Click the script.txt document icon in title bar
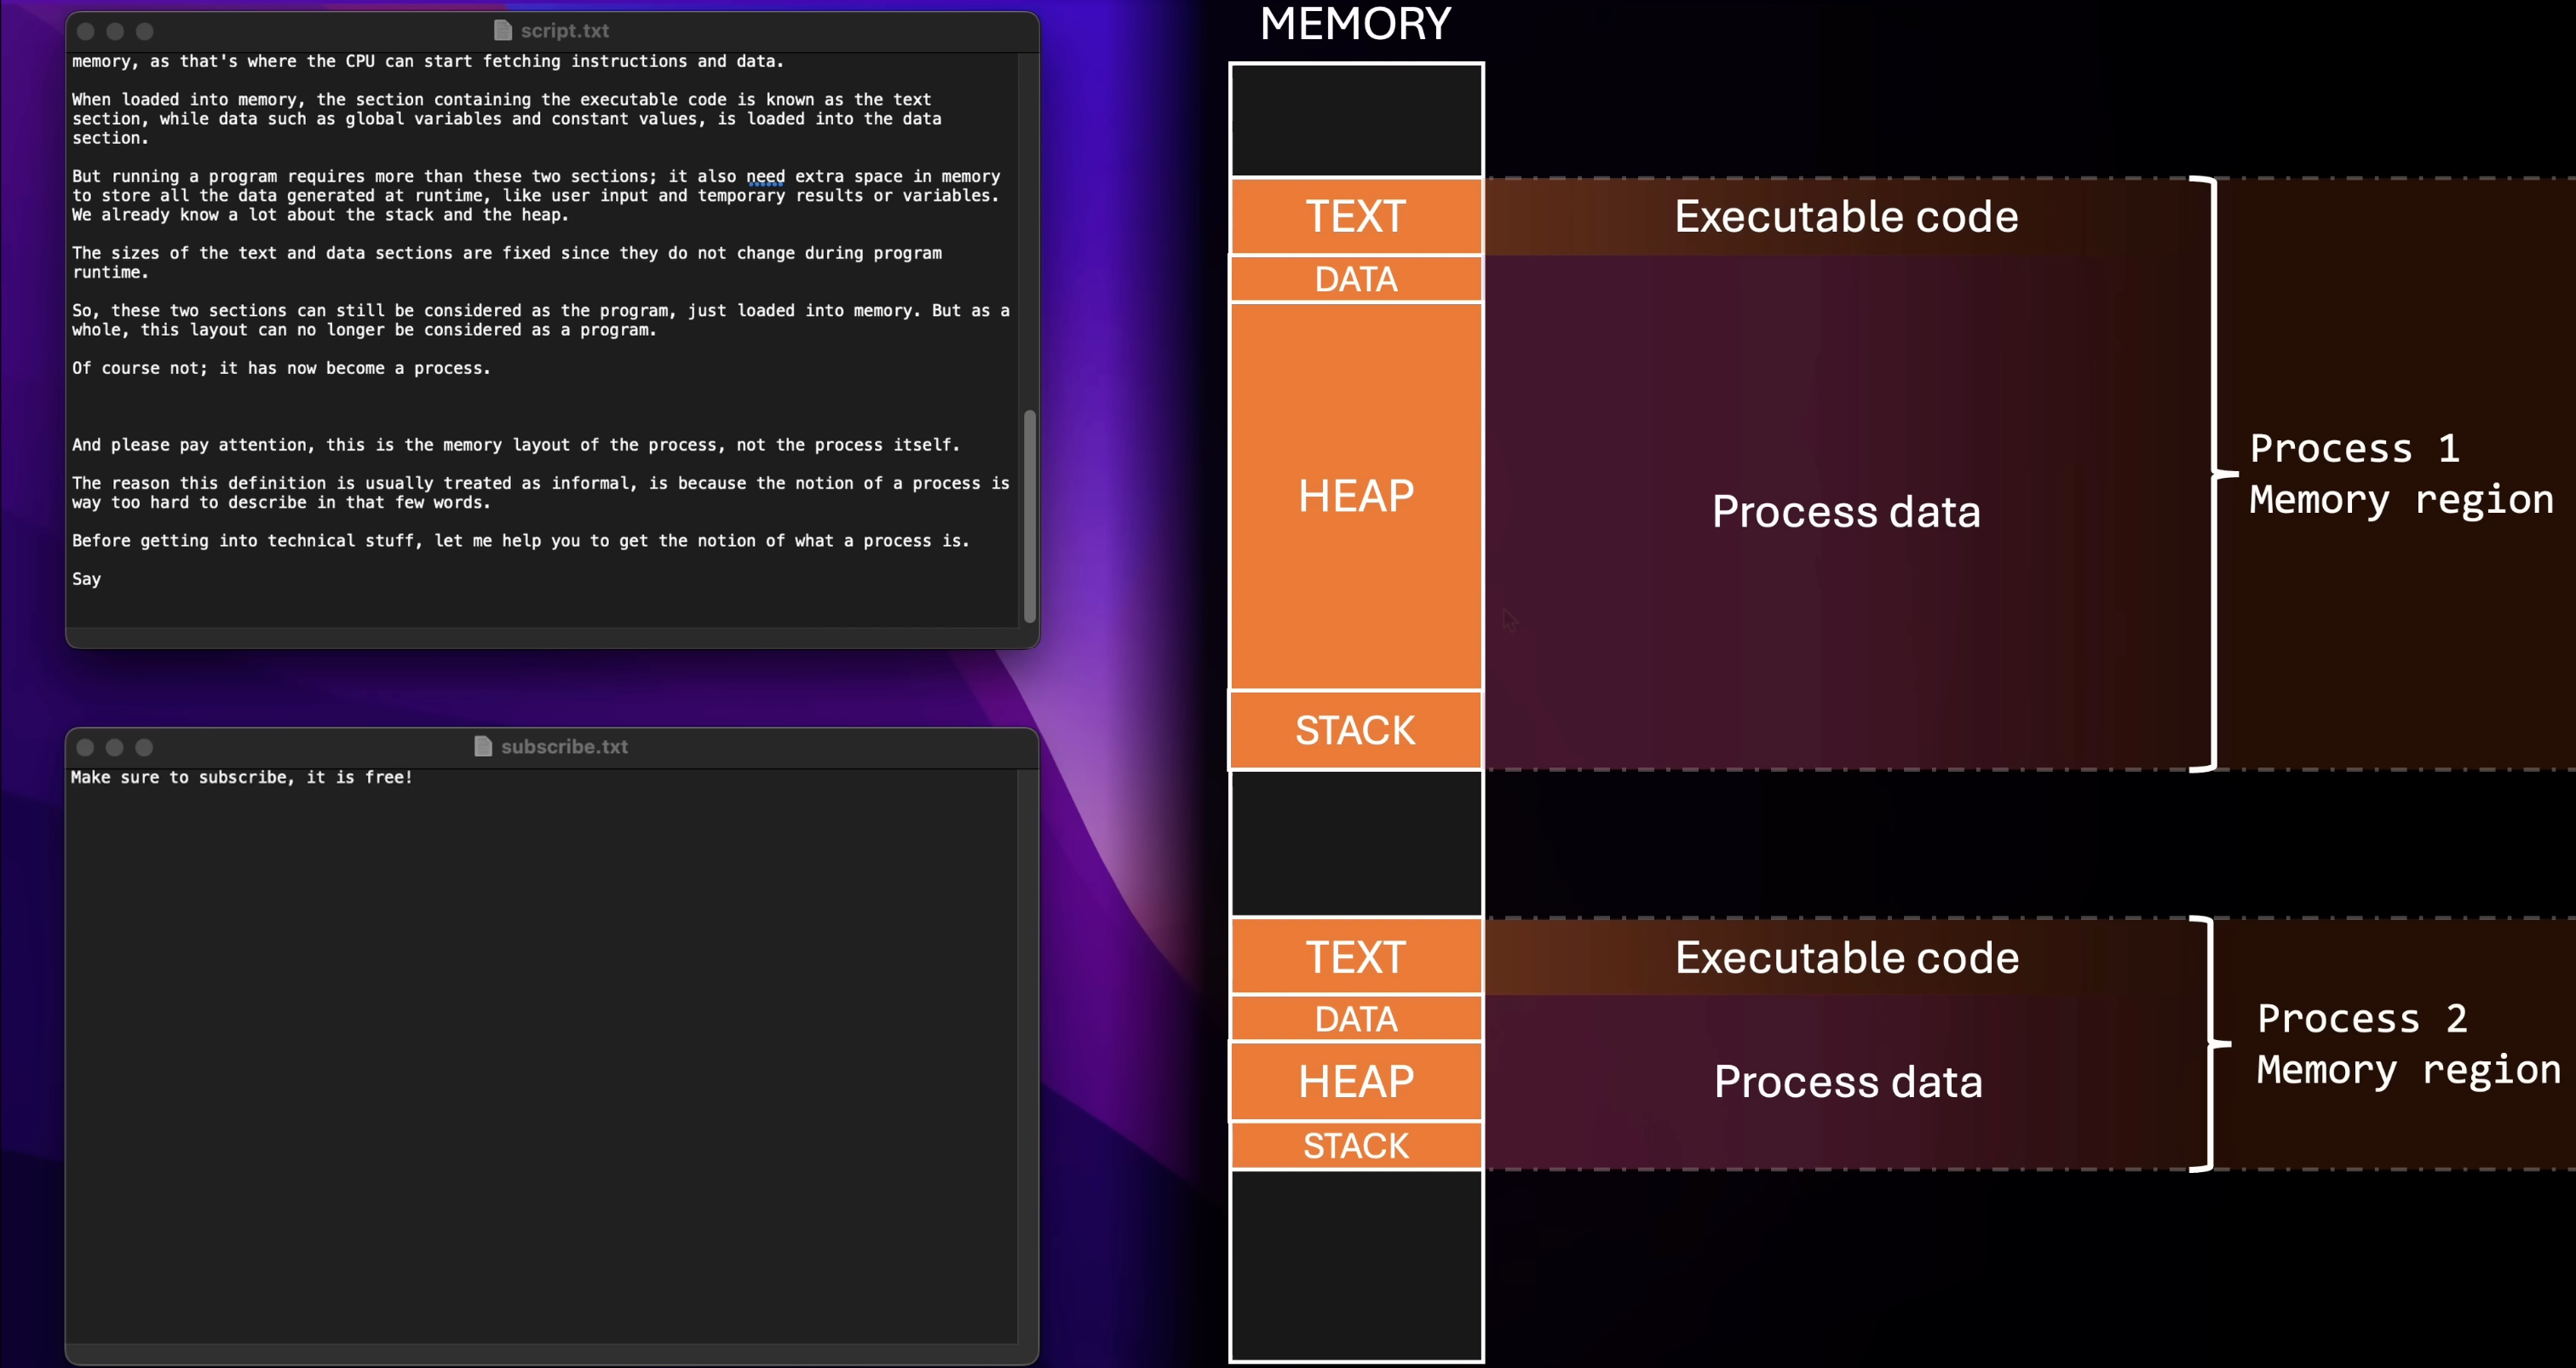This screenshot has height=1368, width=2576. coord(503,31)
